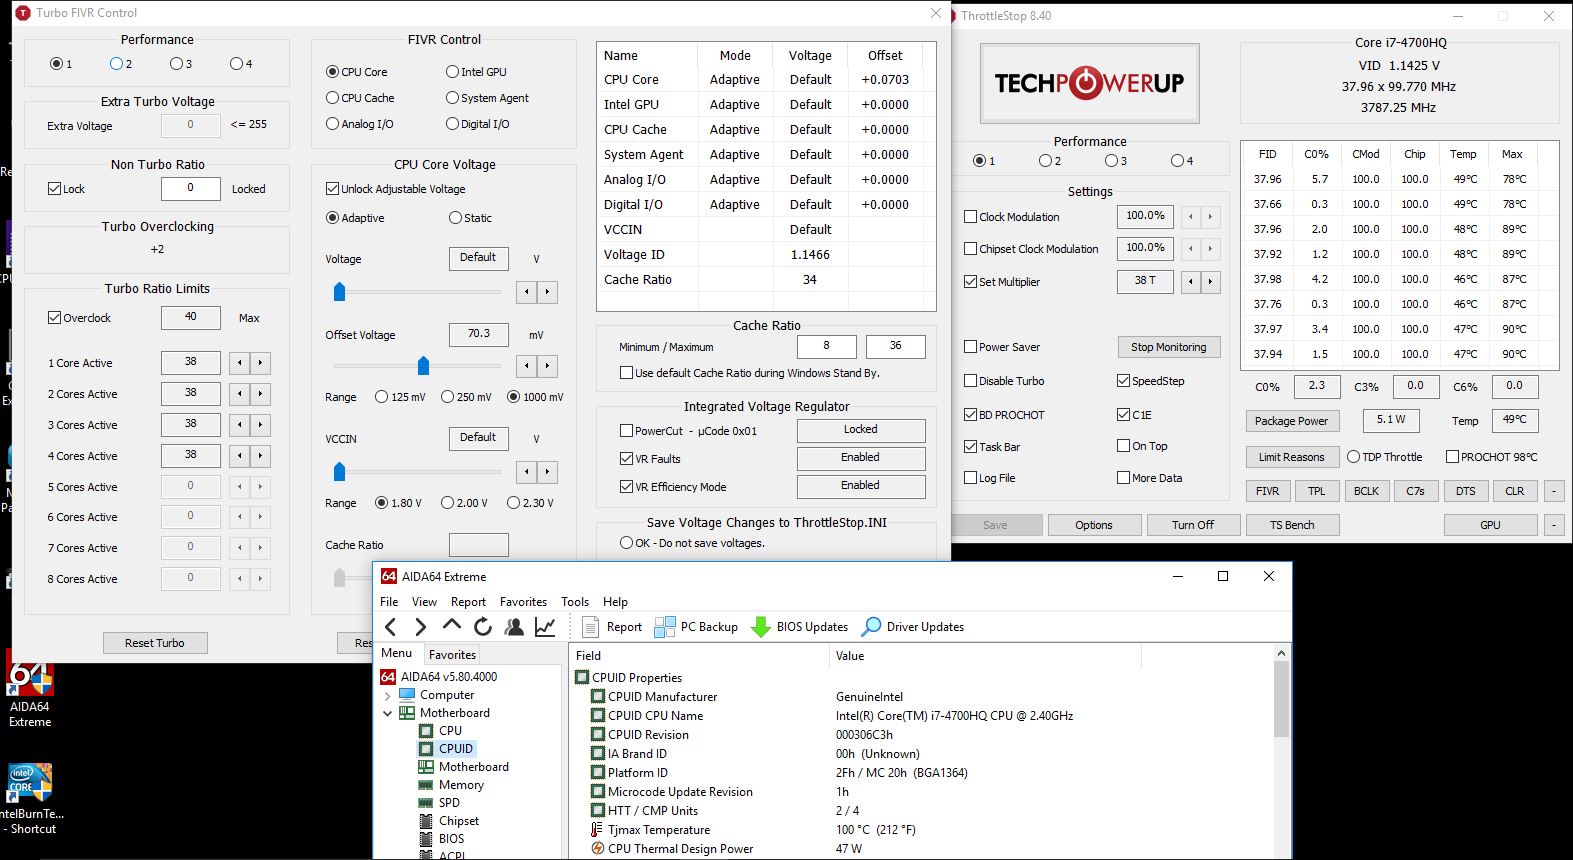Open the TS Bench tool

[1292, 525]
